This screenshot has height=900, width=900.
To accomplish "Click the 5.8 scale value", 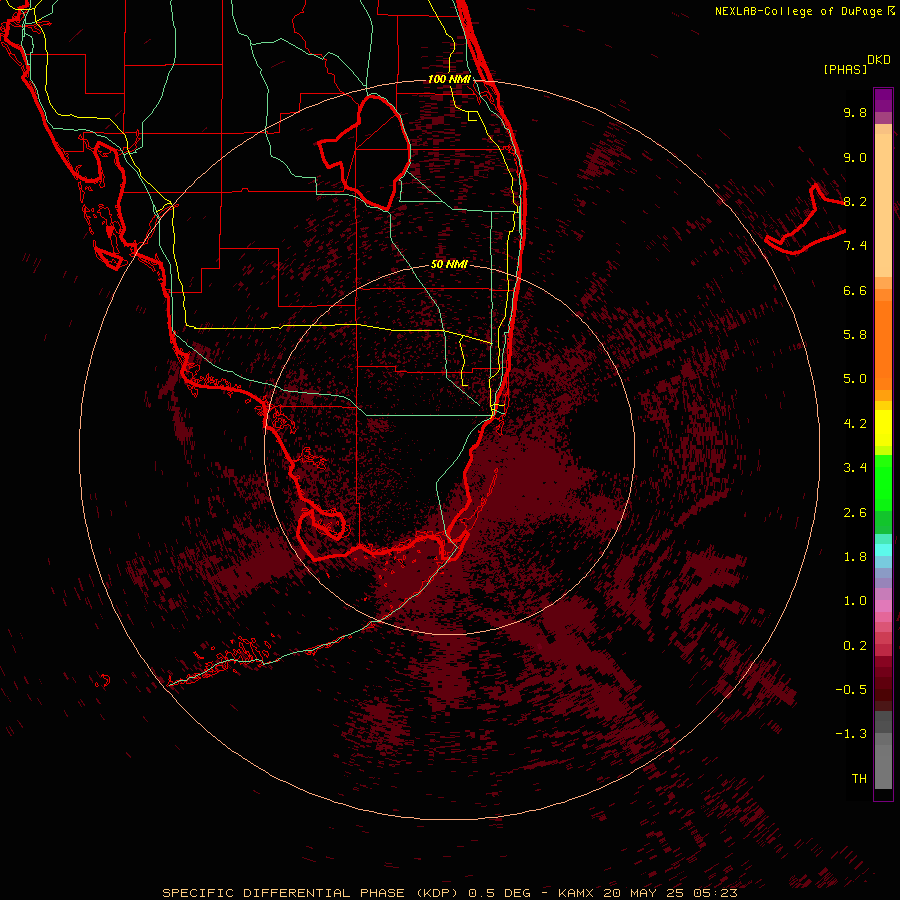I will tap(855, 335).
